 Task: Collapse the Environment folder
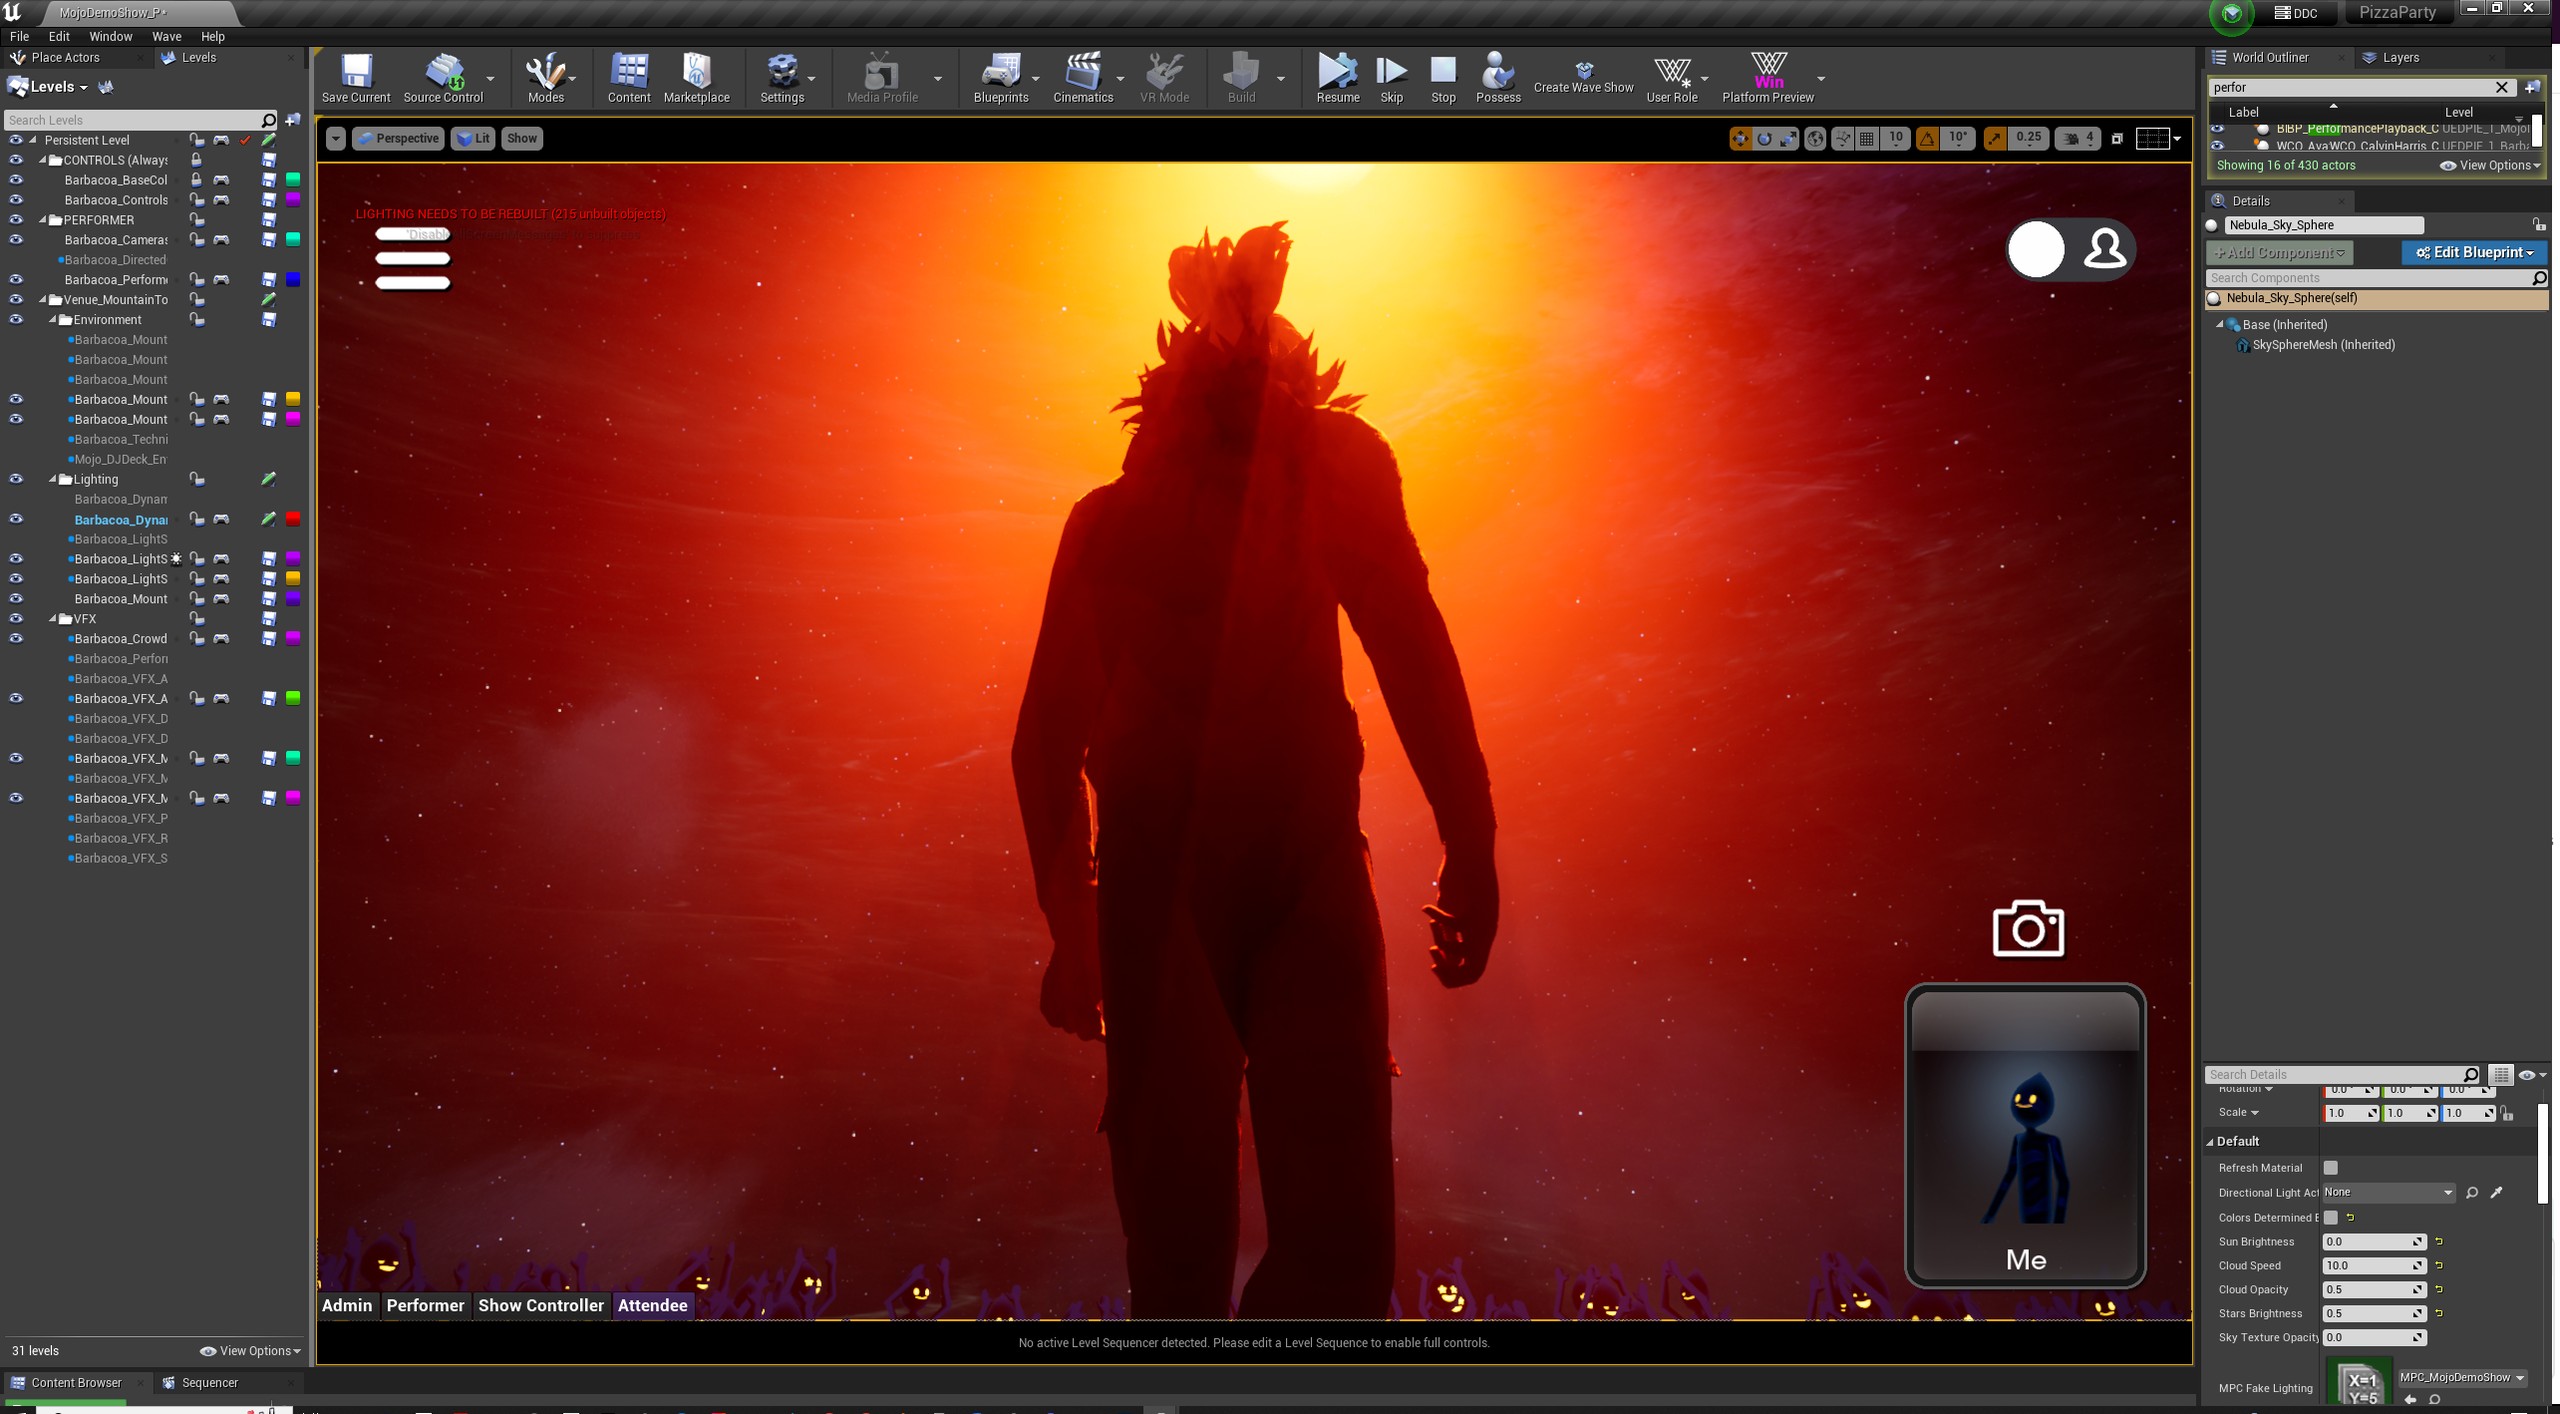click(53, 320)
